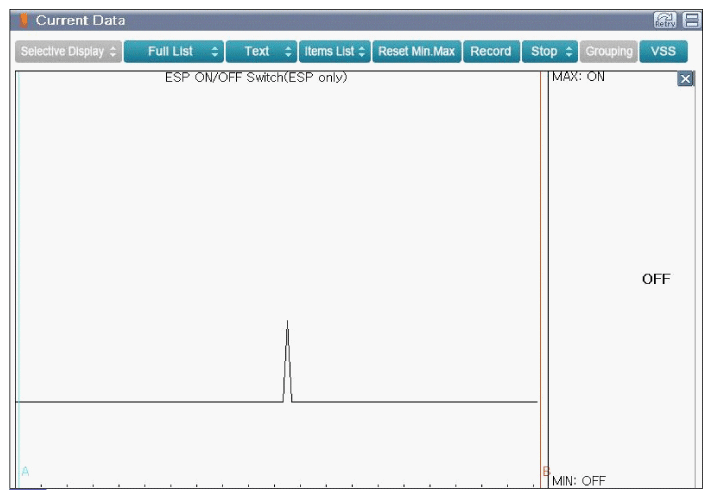Click the MAX: ON value label
This screenshot has height=499, width=712.
tap(578, 77)
